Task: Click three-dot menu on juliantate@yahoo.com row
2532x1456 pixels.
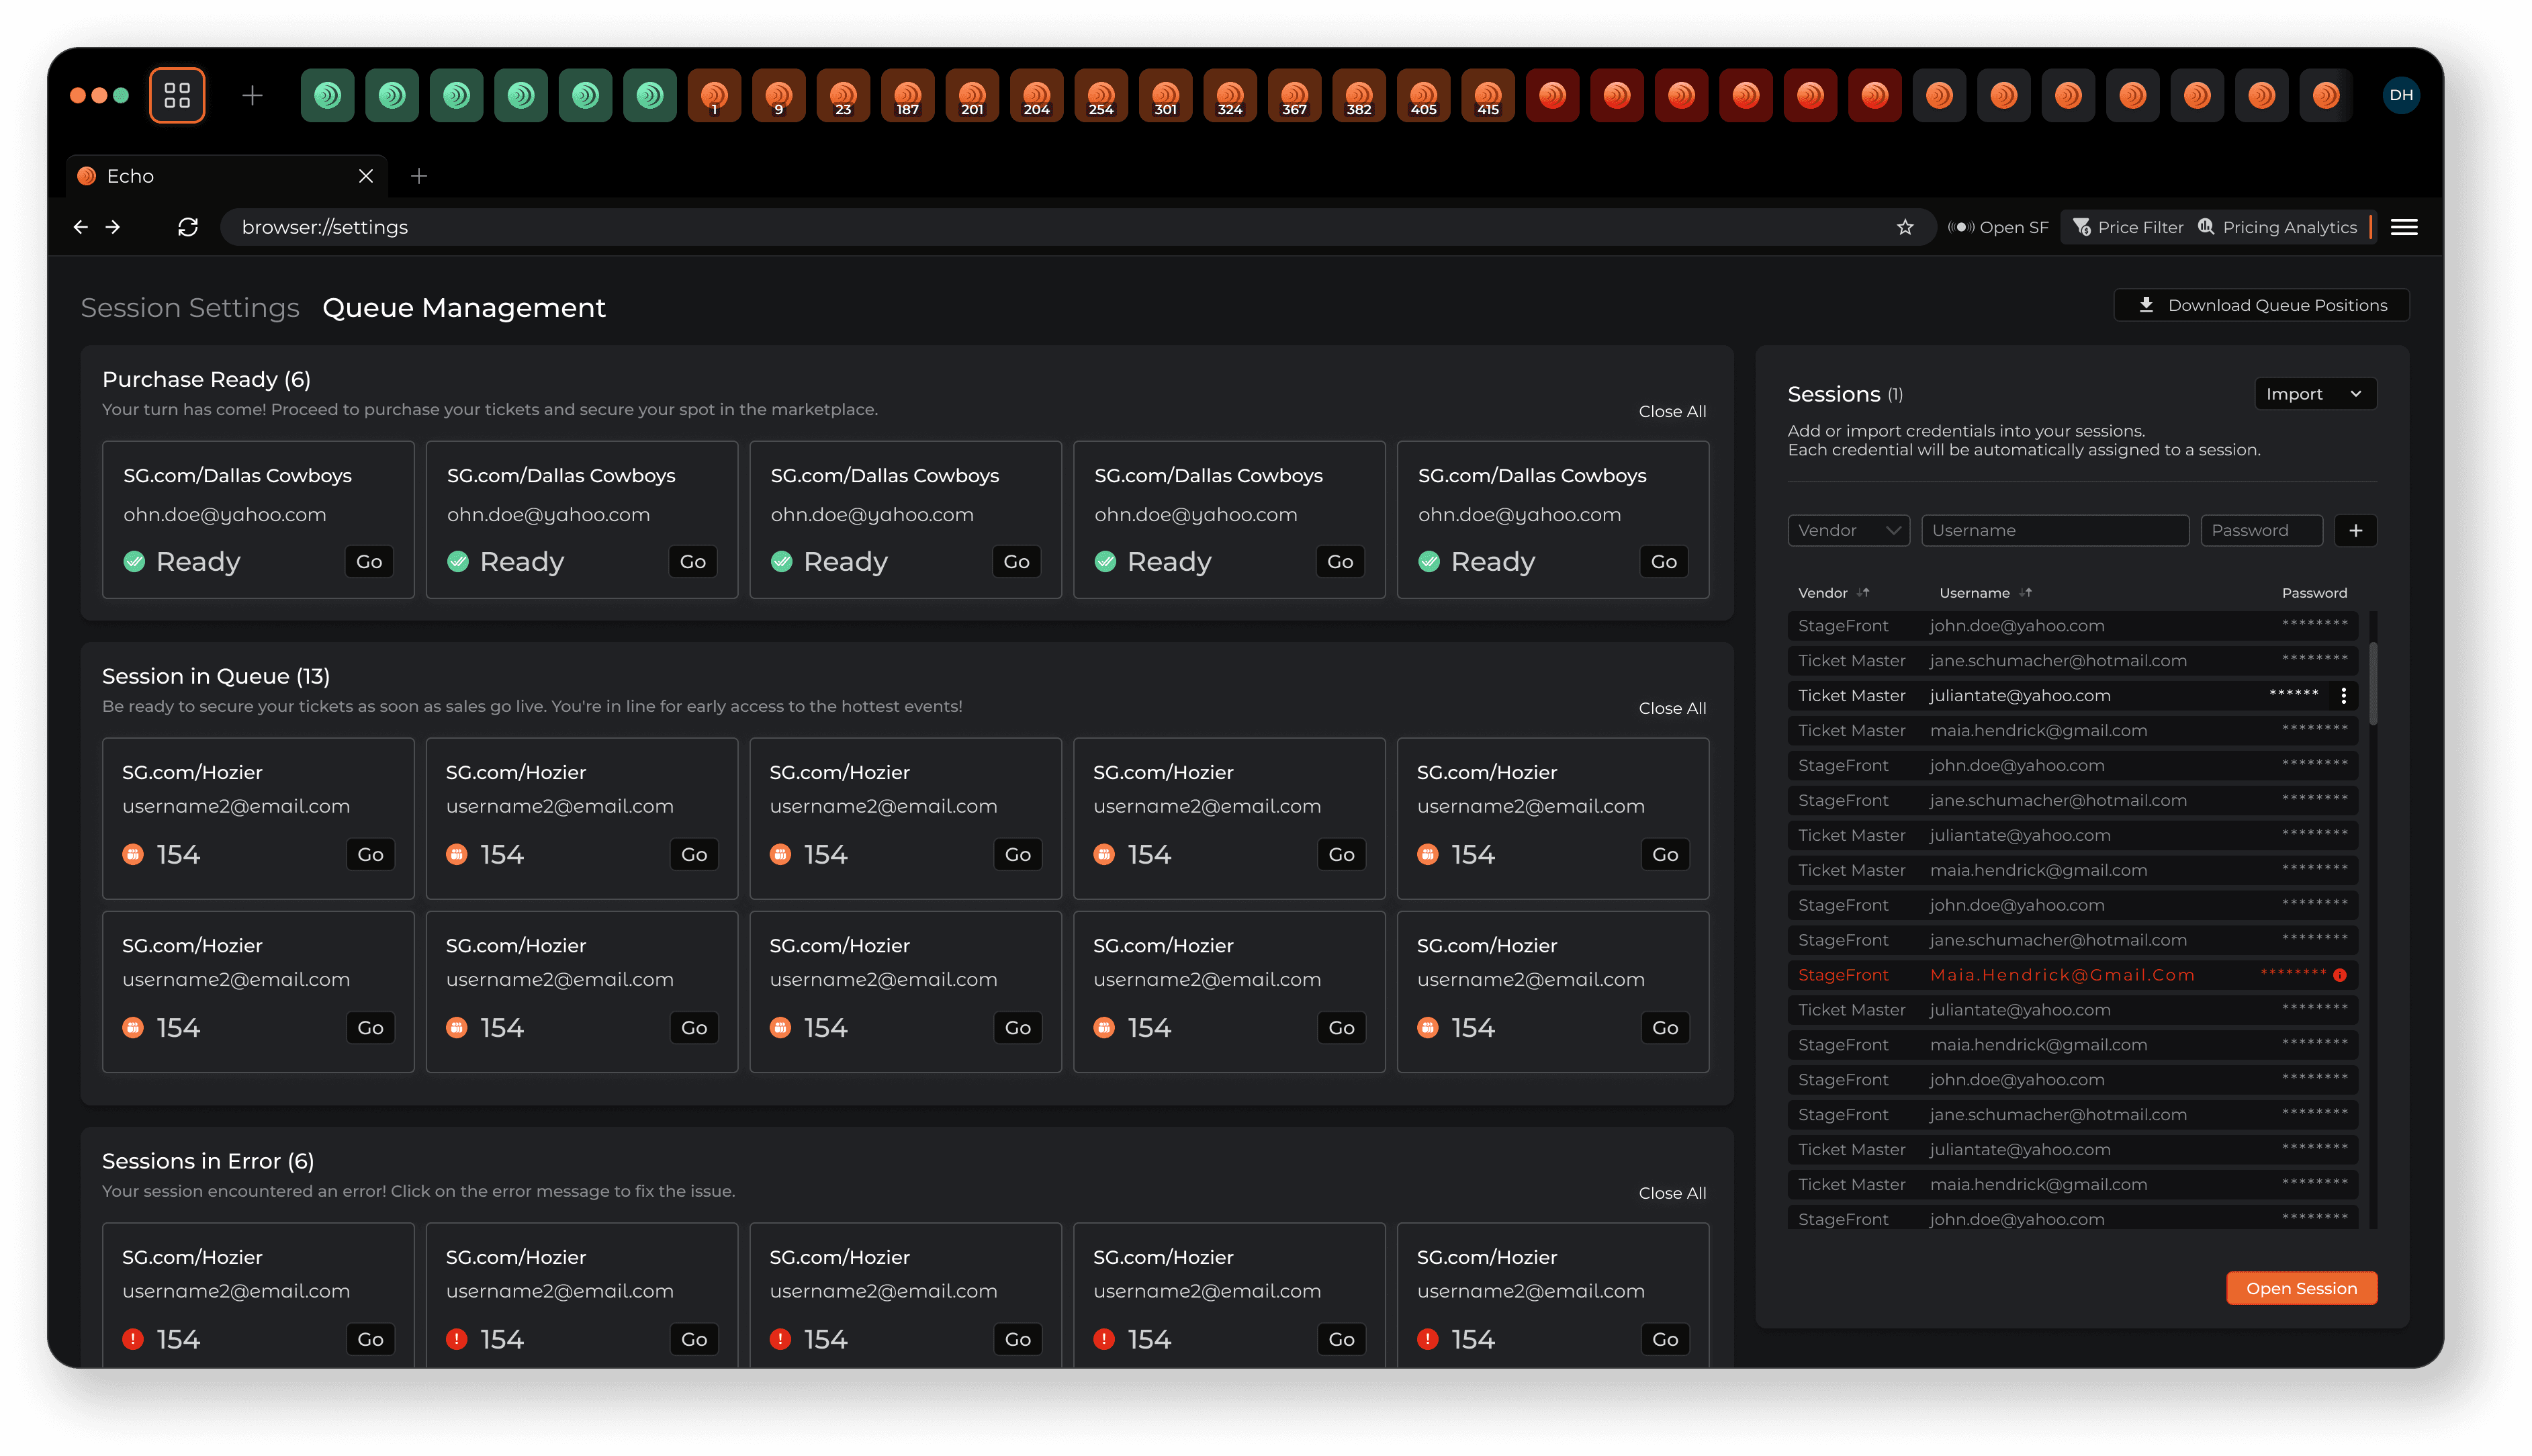Action: point(2343,695)
